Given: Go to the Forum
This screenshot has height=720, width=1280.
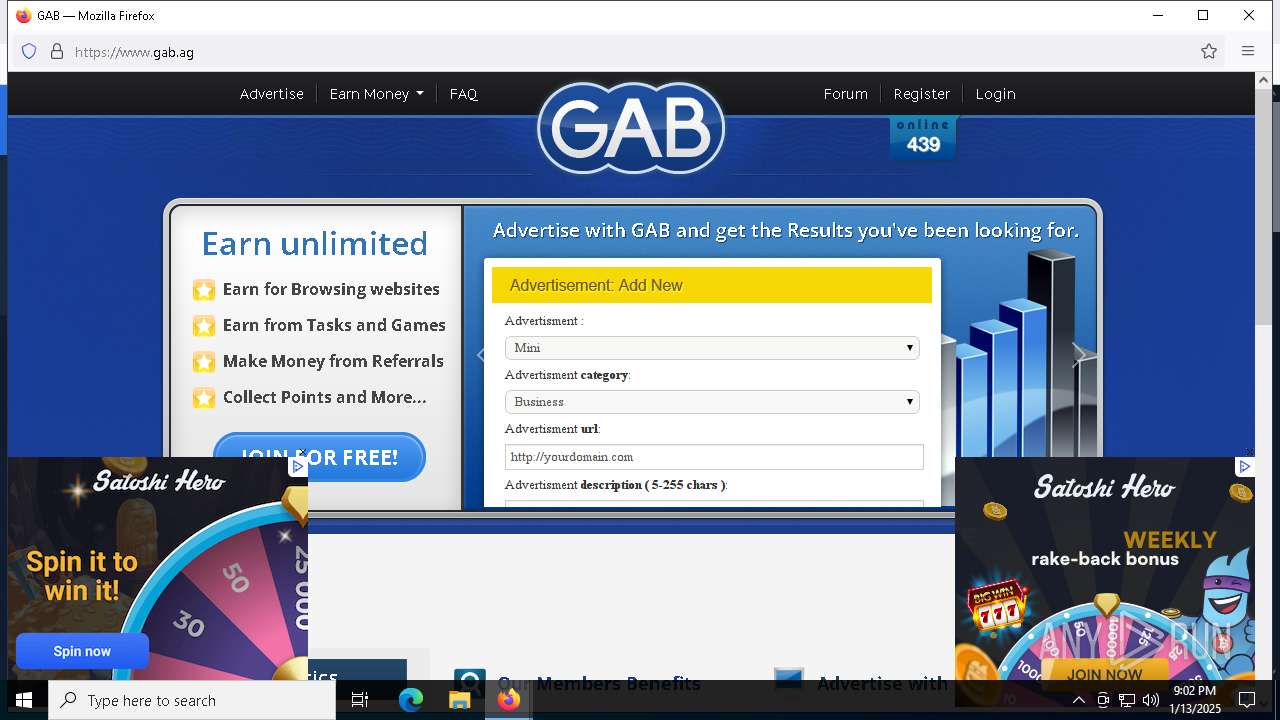Looking at the screenshot, I should pyautogui.click(x=845, y=94).
